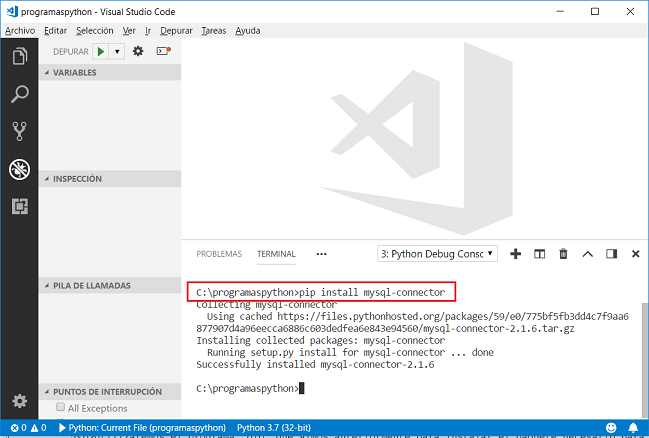649x438 pixels.
Task: Open the Ayuda menu
Action: coord(248,31)
